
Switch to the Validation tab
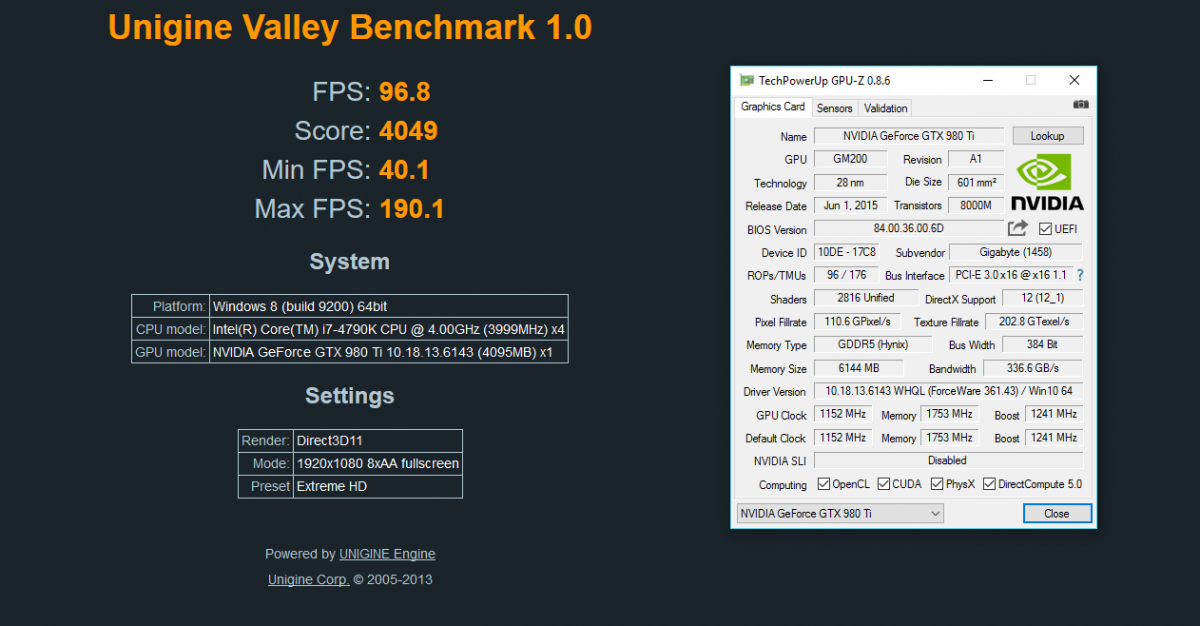885,108
